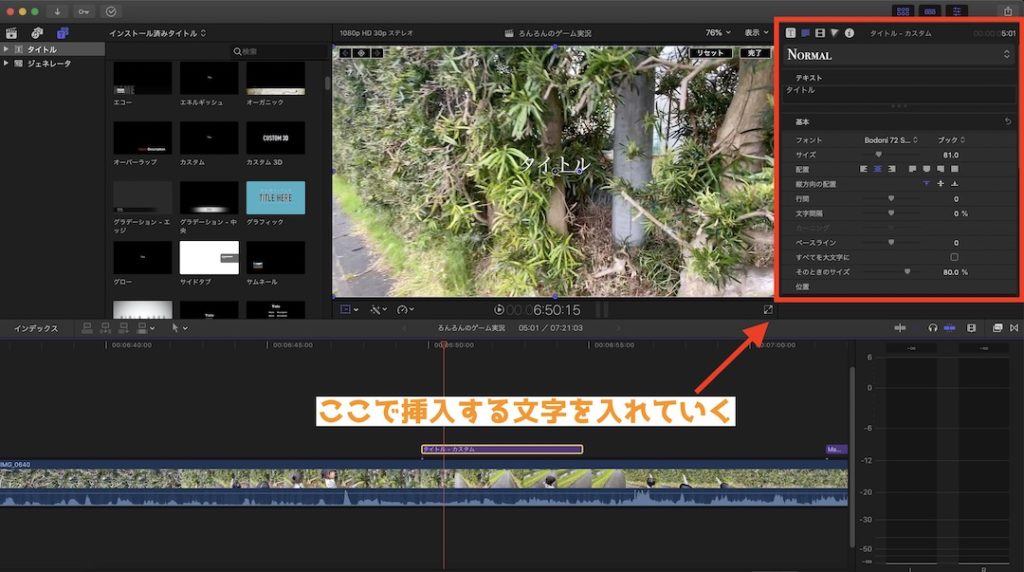The width and height of the screenshot is (1024, 572).
Task: Toggle the inspector panel sliders icon
Action: [x=957, y=11]
